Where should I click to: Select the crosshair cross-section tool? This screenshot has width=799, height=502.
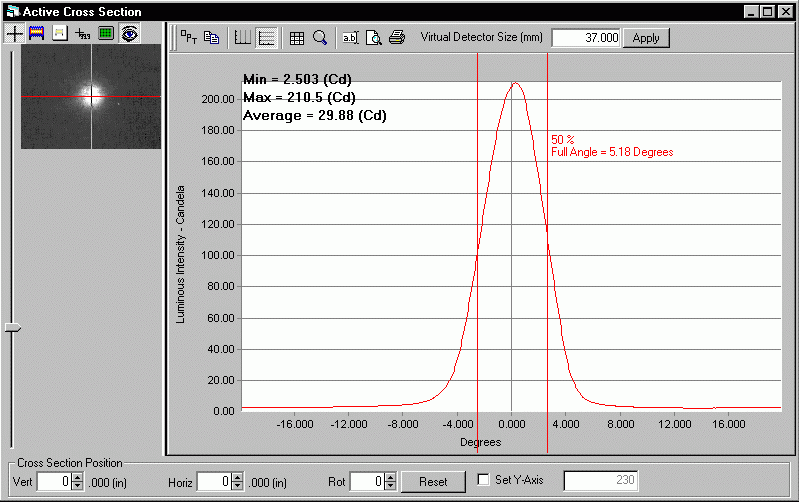tap(14, 34)
